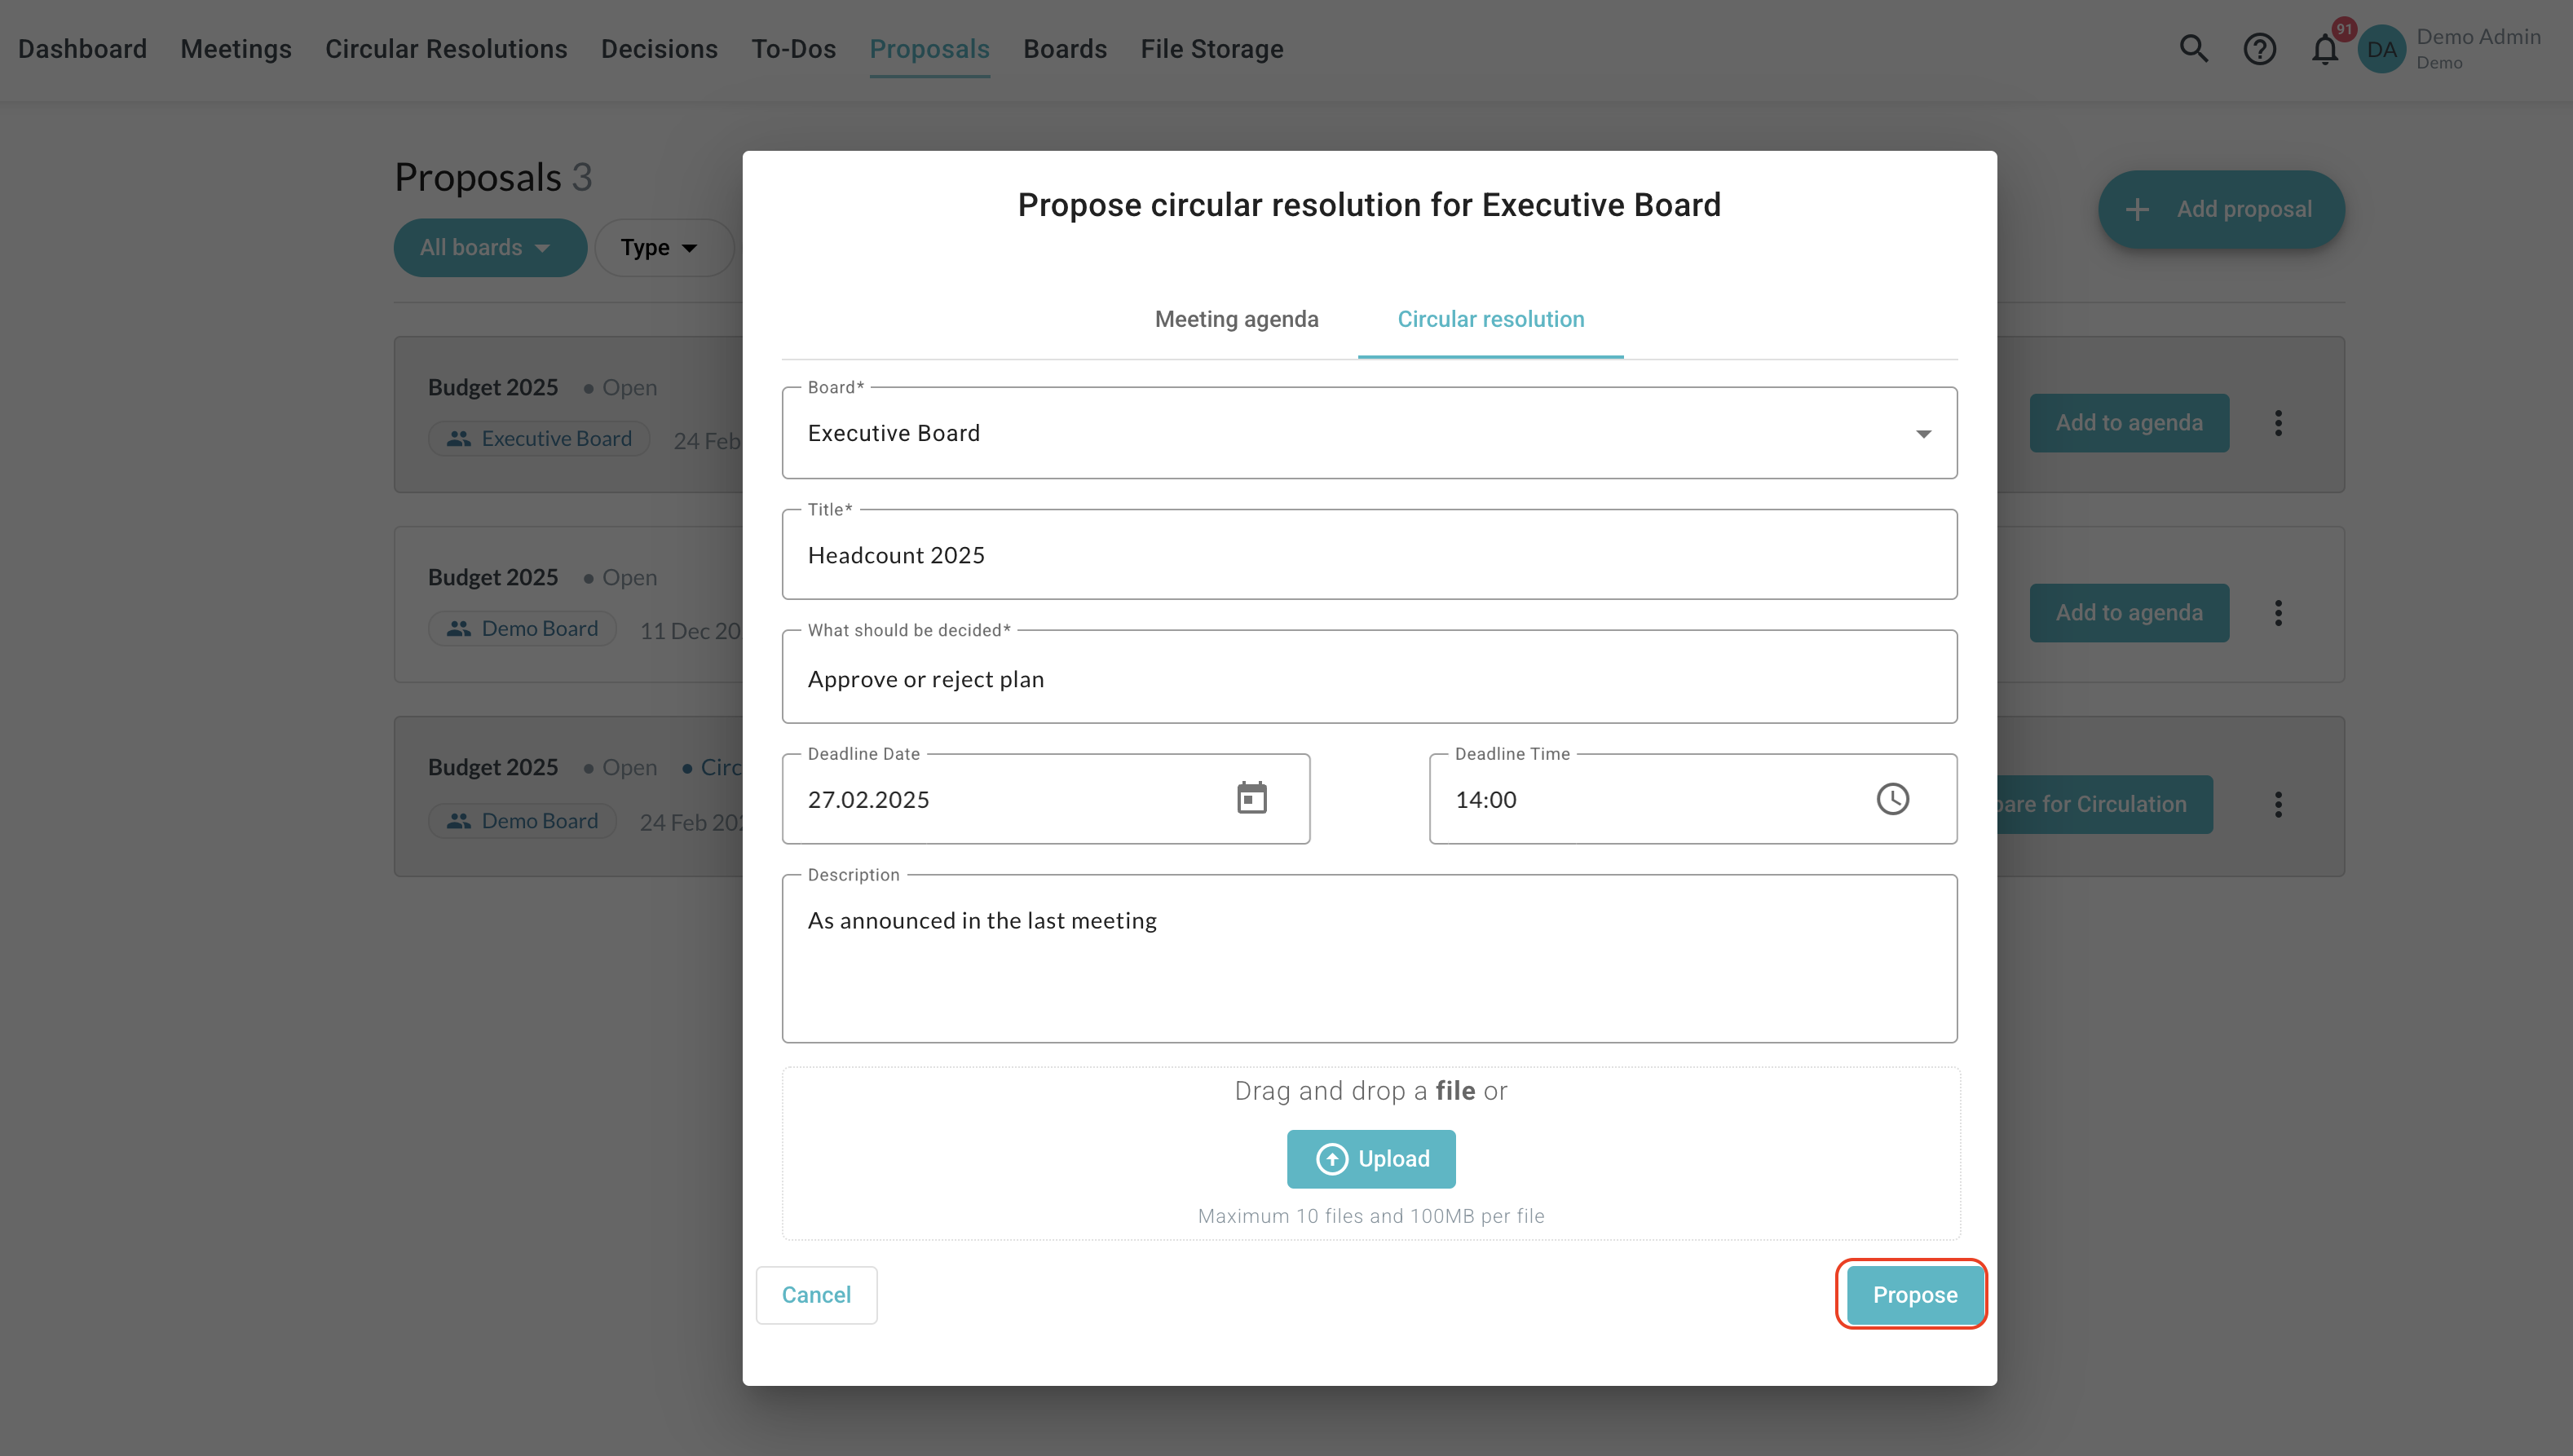The height and width of the screenshot is (1456, 2573).
Task: Click the Propose button
Action: pos(1914,1295)
